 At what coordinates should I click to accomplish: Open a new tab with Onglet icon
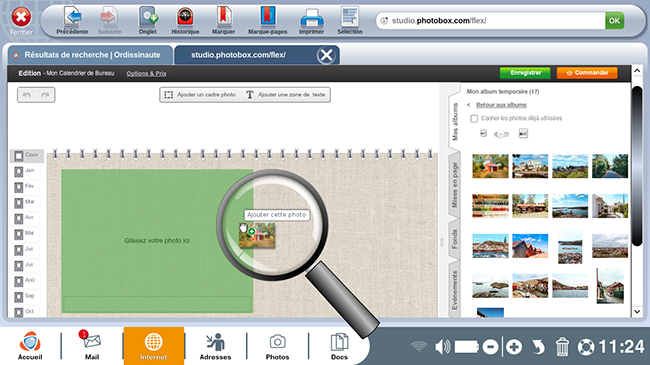[148, 17]
